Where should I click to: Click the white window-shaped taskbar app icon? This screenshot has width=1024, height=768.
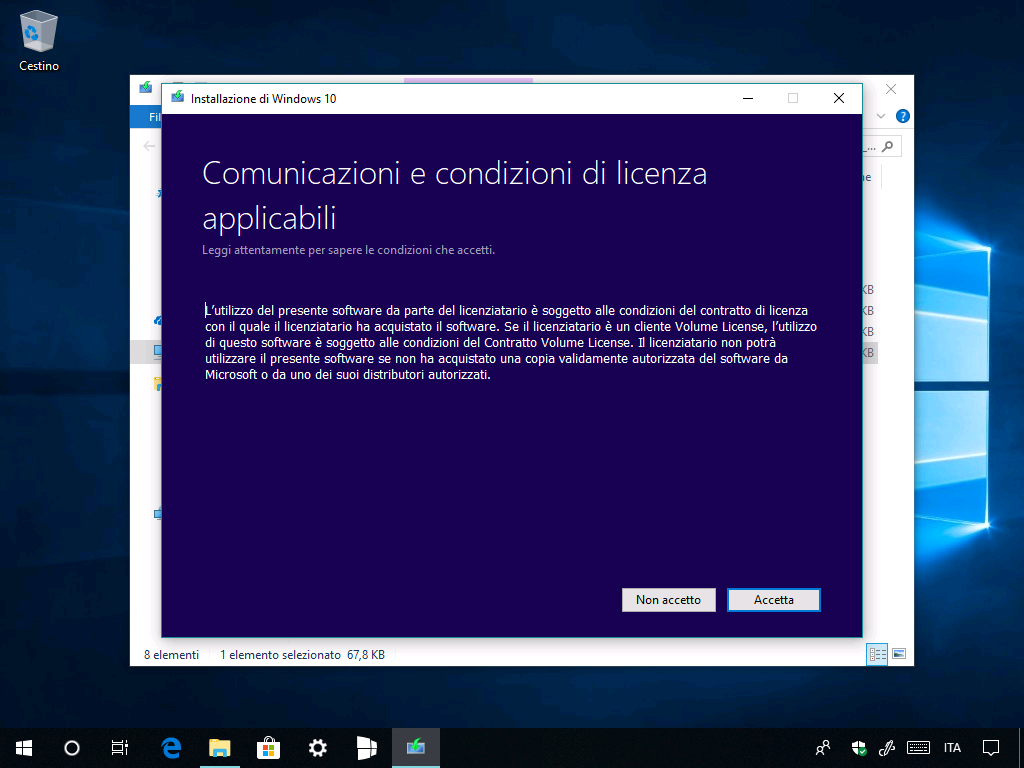tap(366, 748)
